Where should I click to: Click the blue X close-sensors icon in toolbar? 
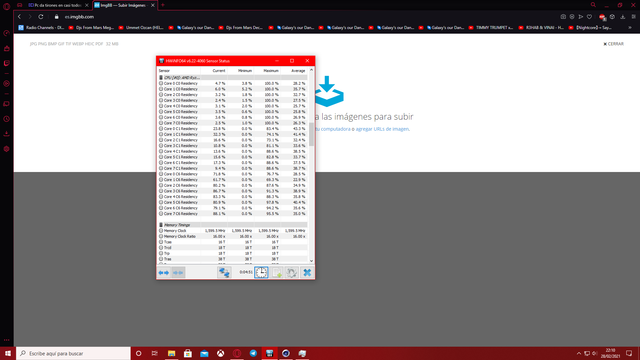[307, 273]
